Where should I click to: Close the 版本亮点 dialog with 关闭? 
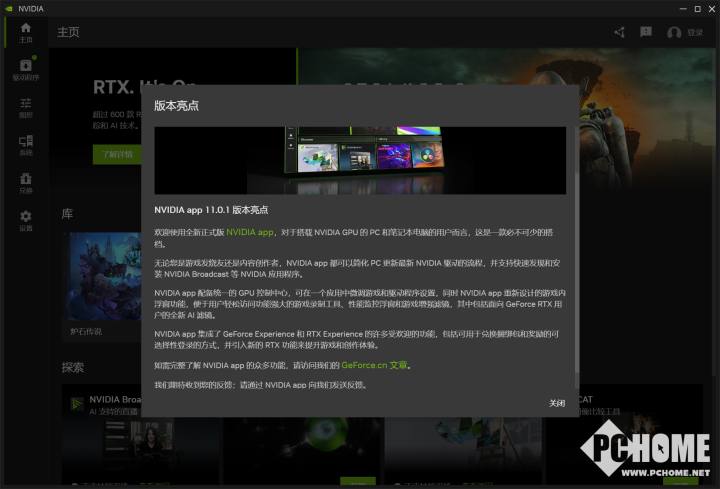[x=557, y=403]
